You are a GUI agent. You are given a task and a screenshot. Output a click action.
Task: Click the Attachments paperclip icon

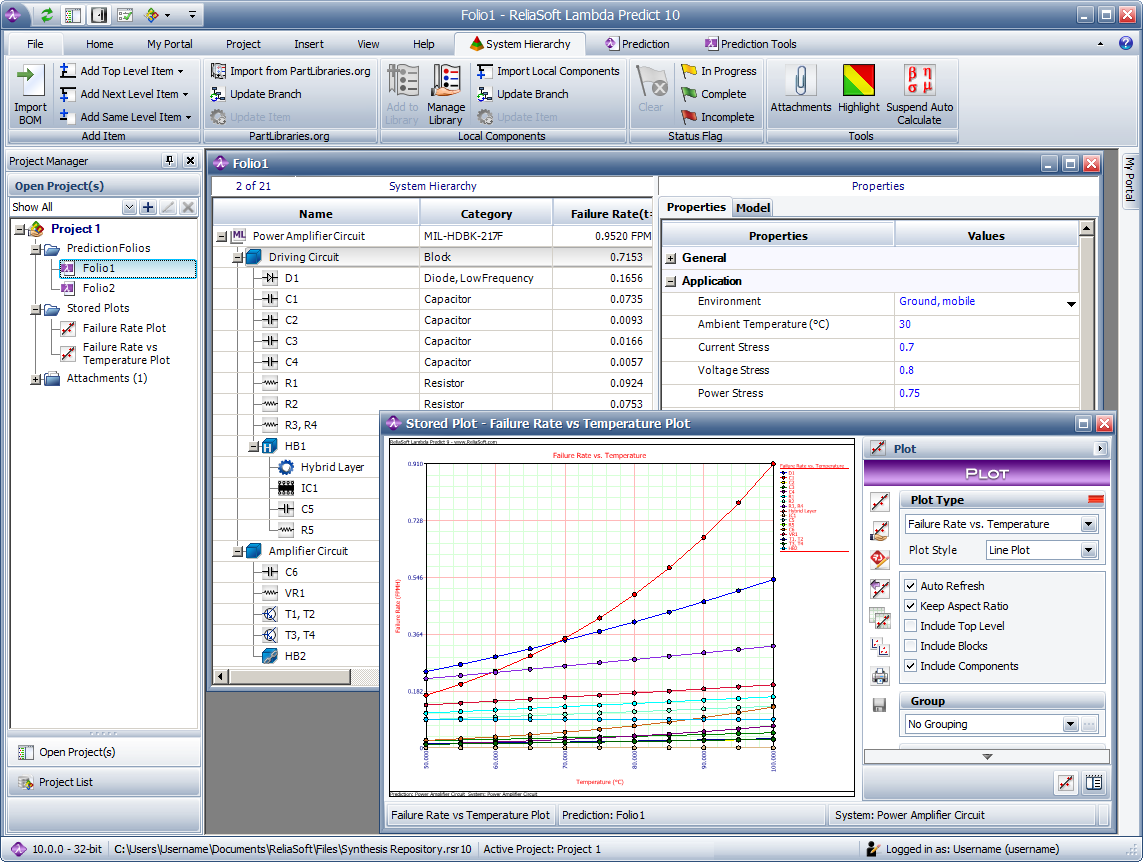coord(800,82)
